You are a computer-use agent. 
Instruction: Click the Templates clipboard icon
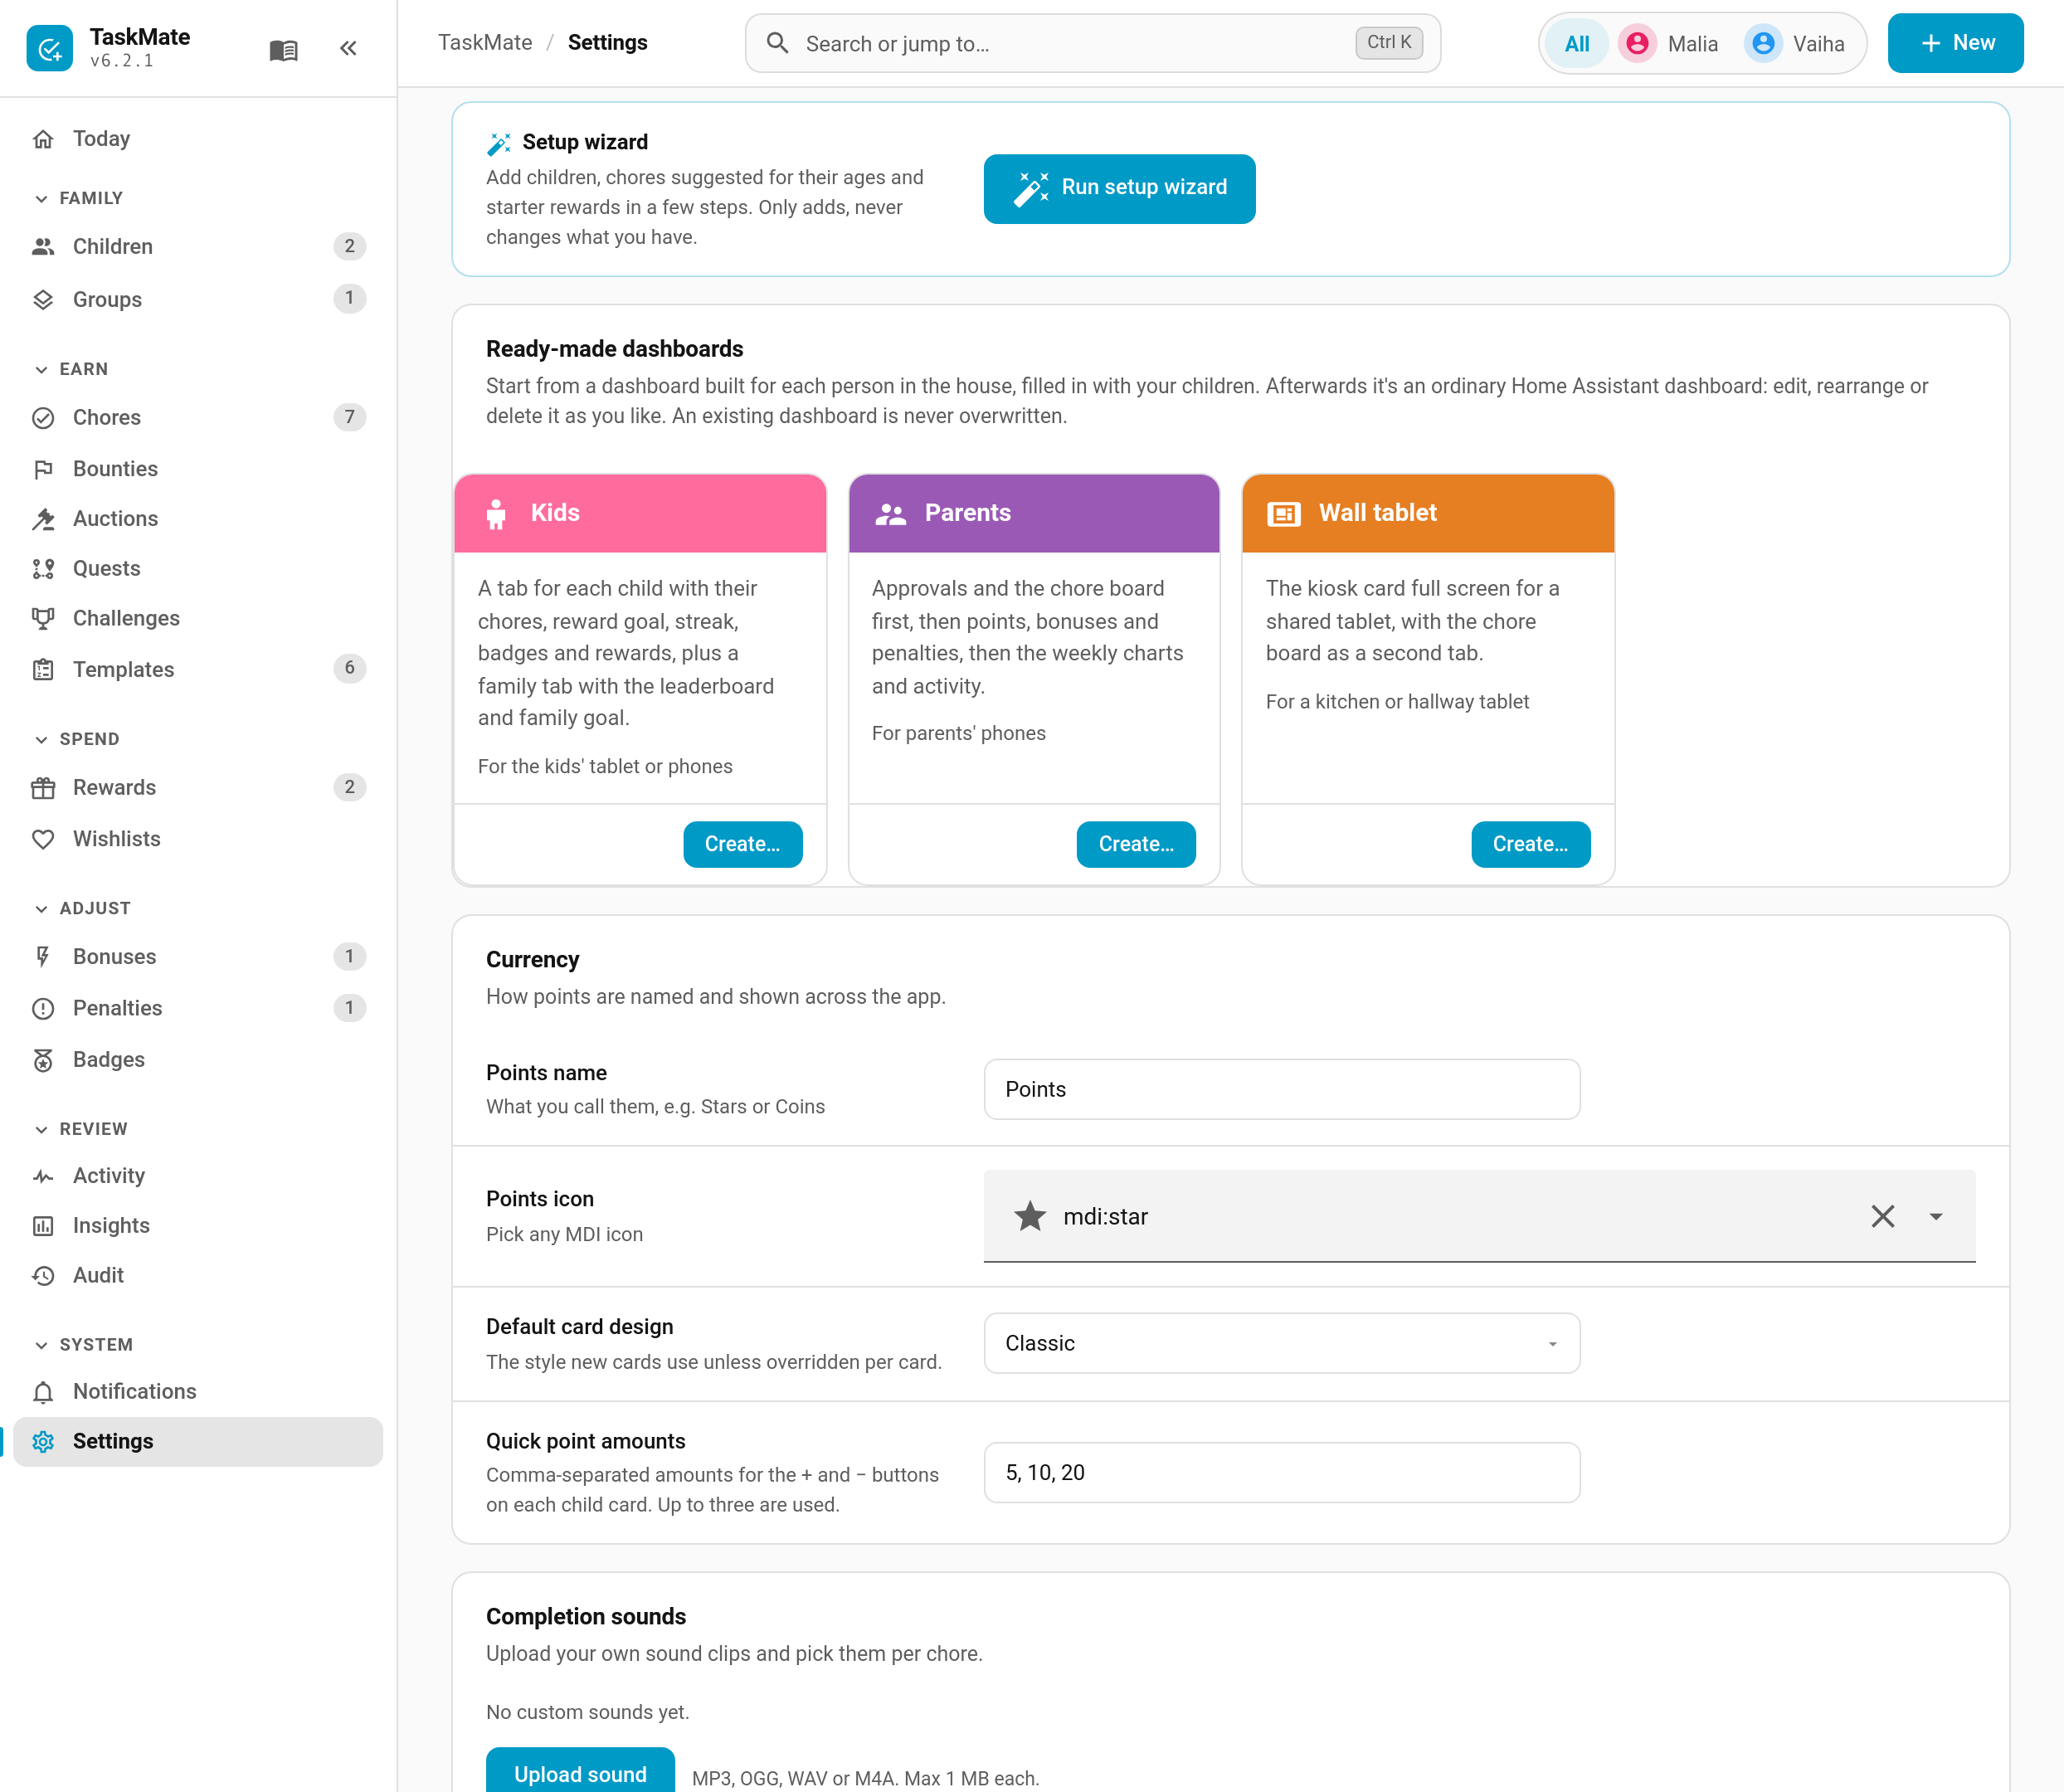43,670
